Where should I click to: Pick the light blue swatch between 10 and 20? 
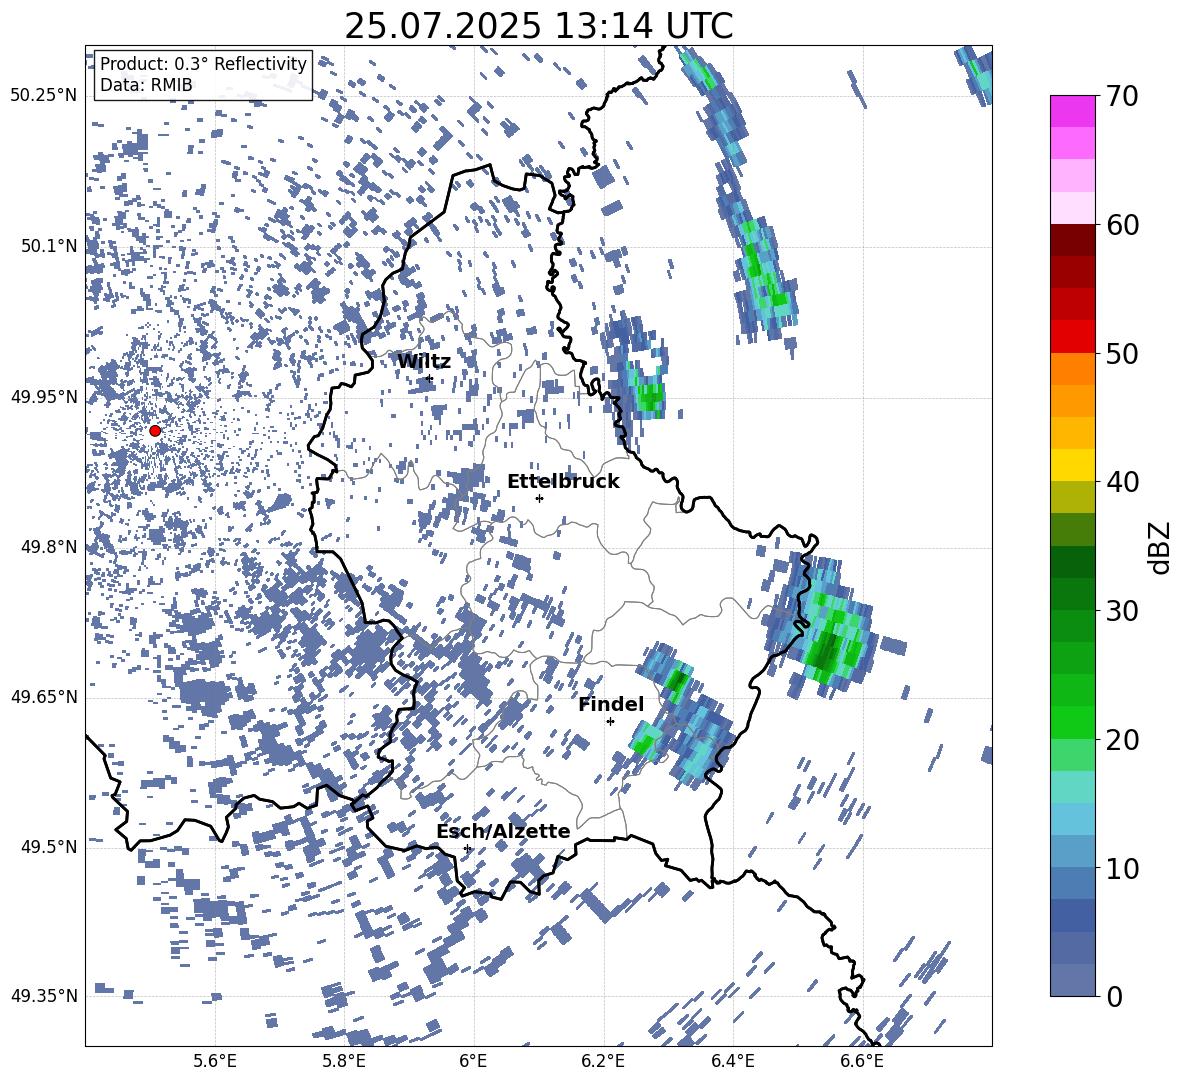1072,819
